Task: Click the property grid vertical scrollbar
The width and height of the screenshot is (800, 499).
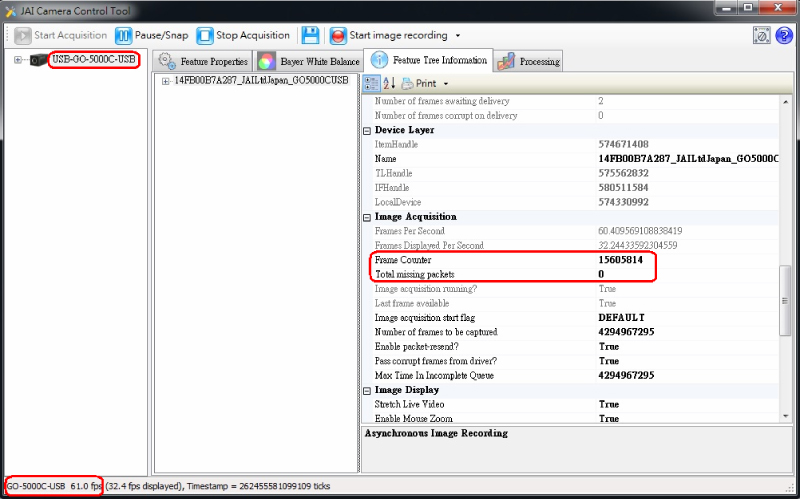Action: click(787, 300)
